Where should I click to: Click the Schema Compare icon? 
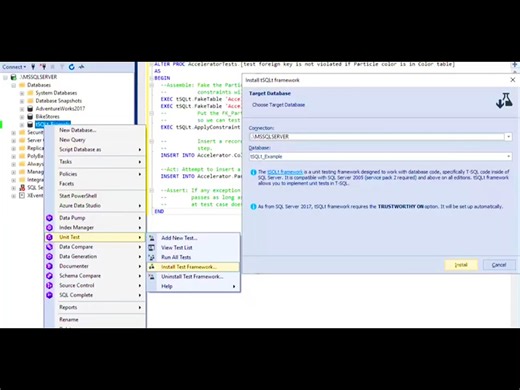[49, 276]
